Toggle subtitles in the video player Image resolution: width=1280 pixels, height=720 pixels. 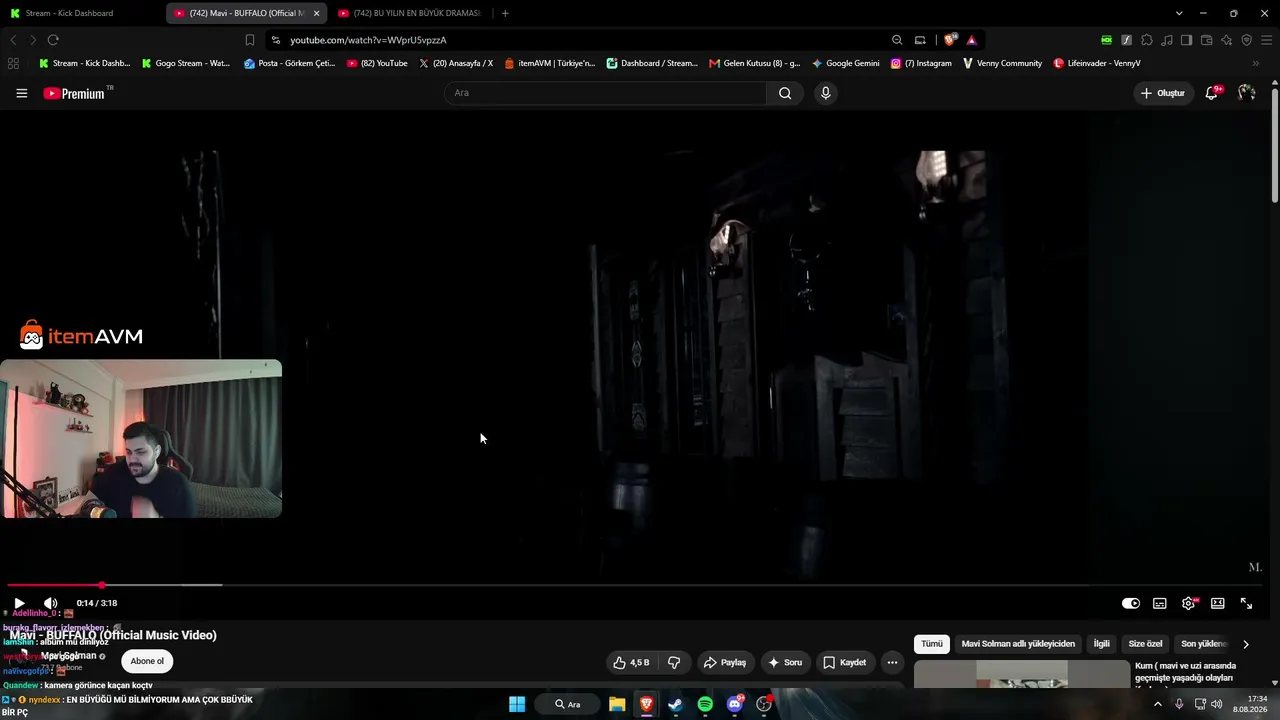click(1160, 603)
